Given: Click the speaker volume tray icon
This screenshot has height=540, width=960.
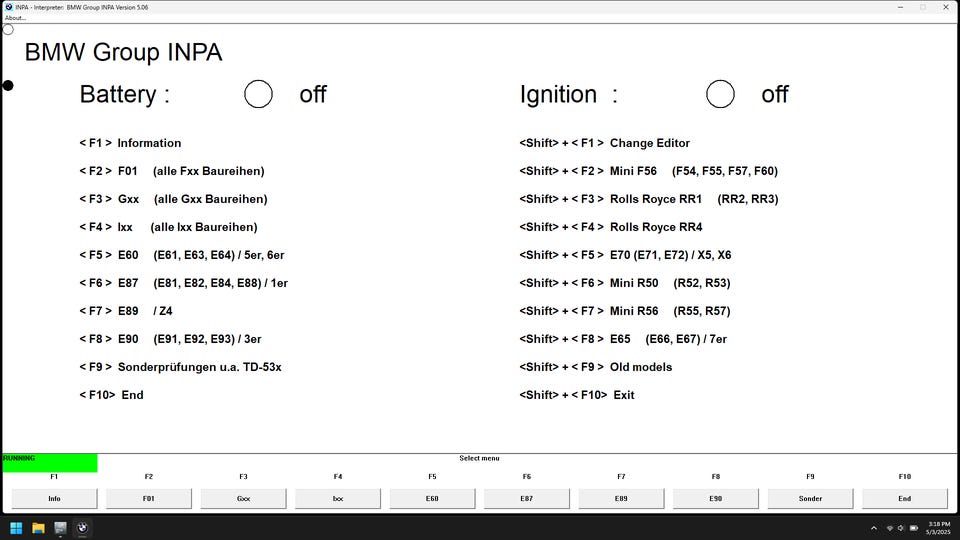Looking at the screenshot, I should click(x=901, y=528).
